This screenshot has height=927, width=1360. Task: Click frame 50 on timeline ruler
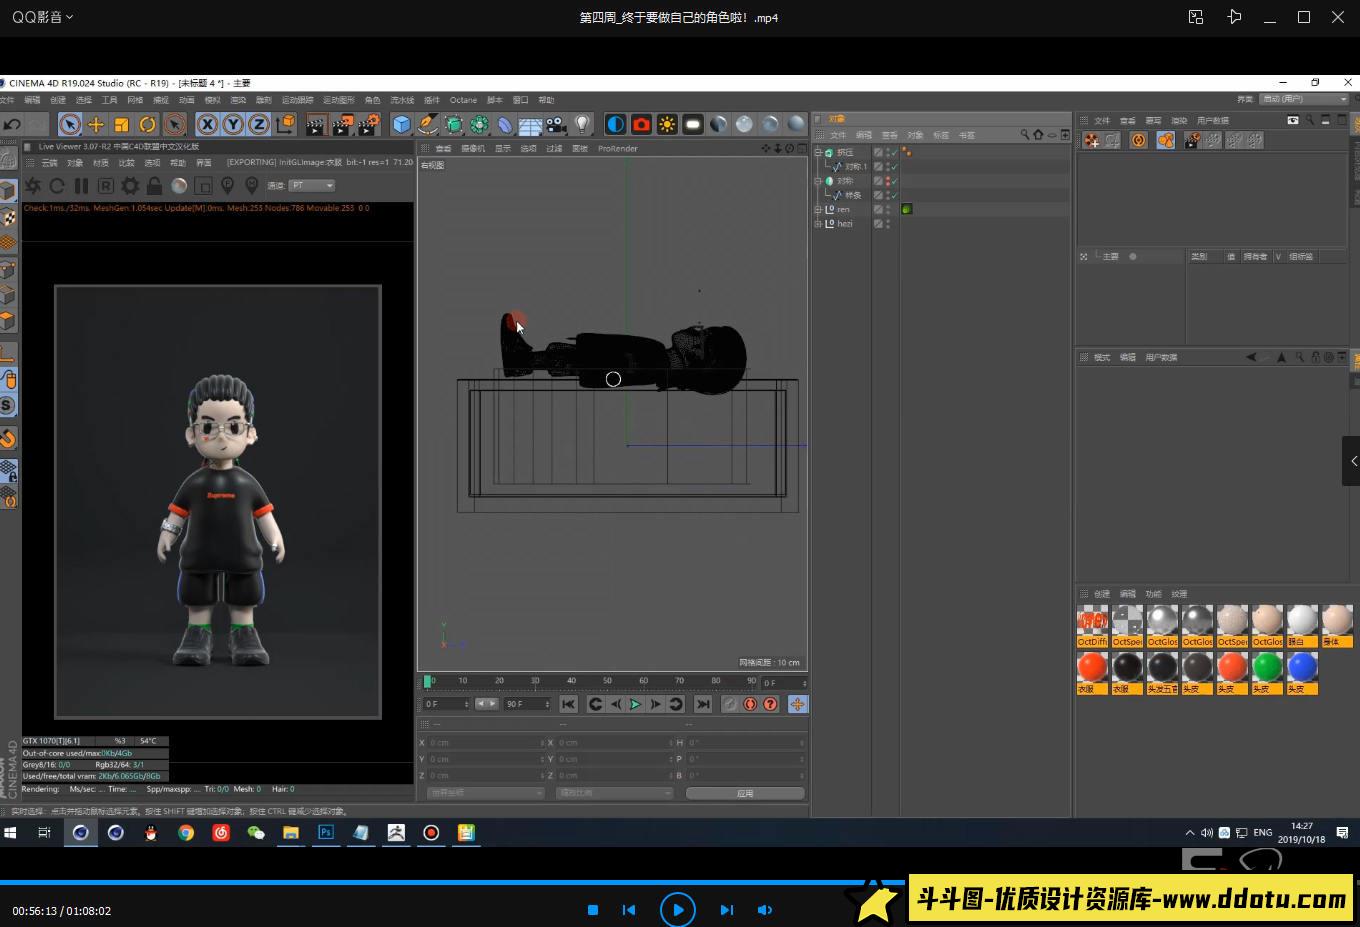[x=607, y=682]
